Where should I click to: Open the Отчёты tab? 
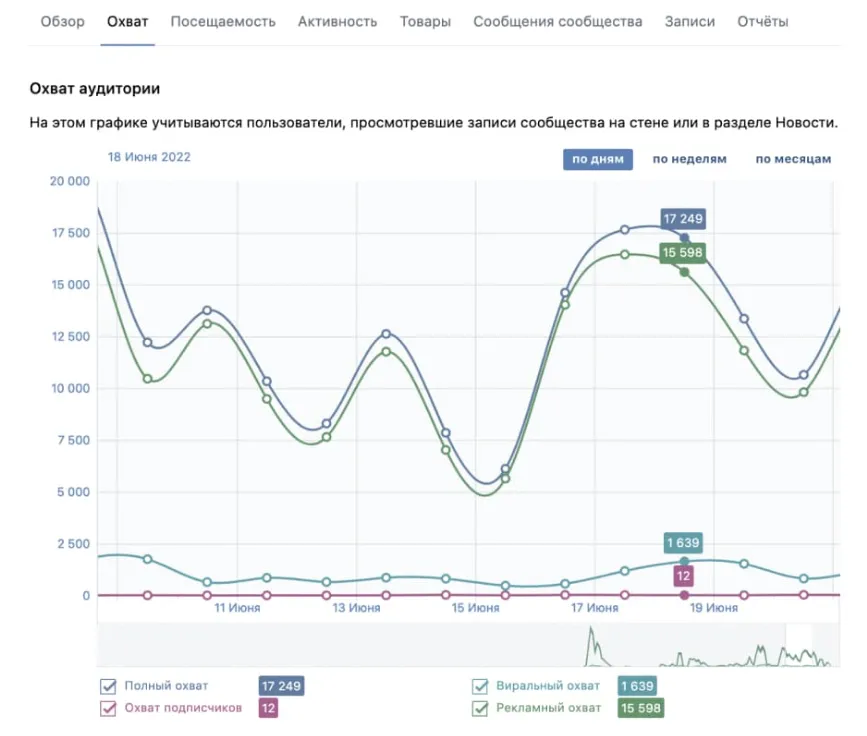pos(762,22)
